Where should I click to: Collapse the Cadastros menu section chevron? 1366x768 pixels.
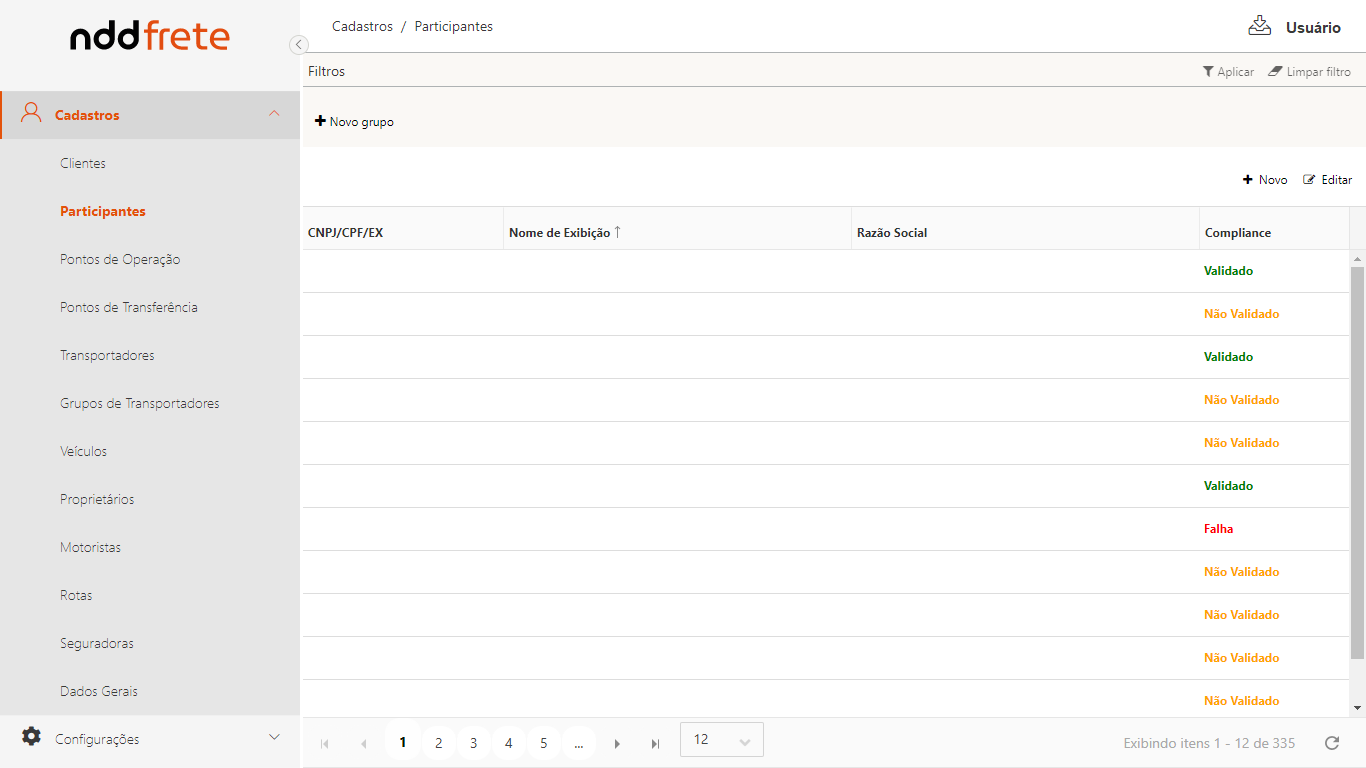[x=274, y=114]
